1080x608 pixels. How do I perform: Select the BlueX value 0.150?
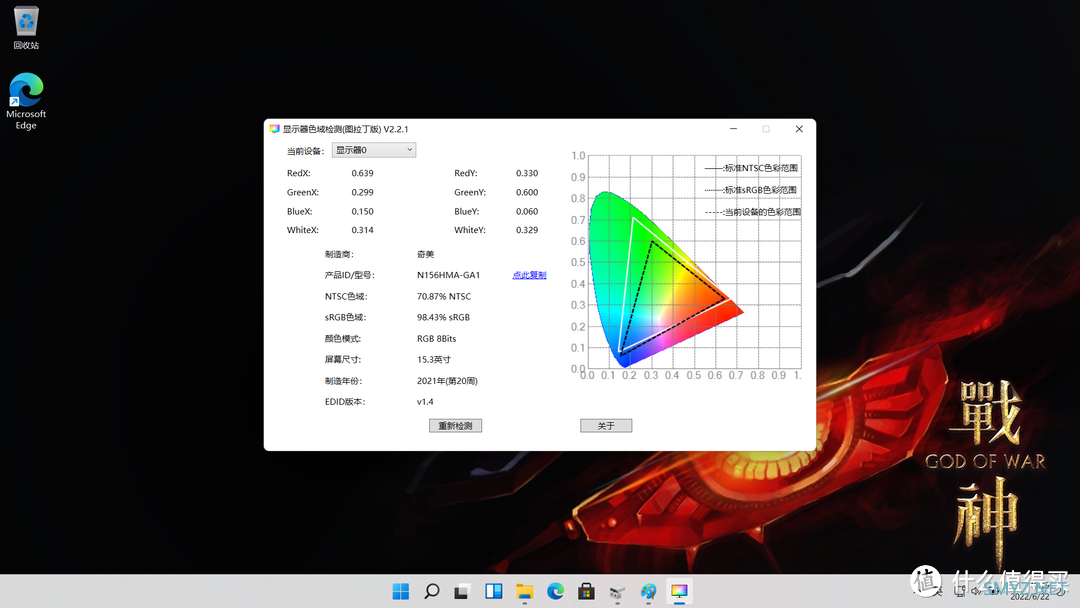point(362,211)
